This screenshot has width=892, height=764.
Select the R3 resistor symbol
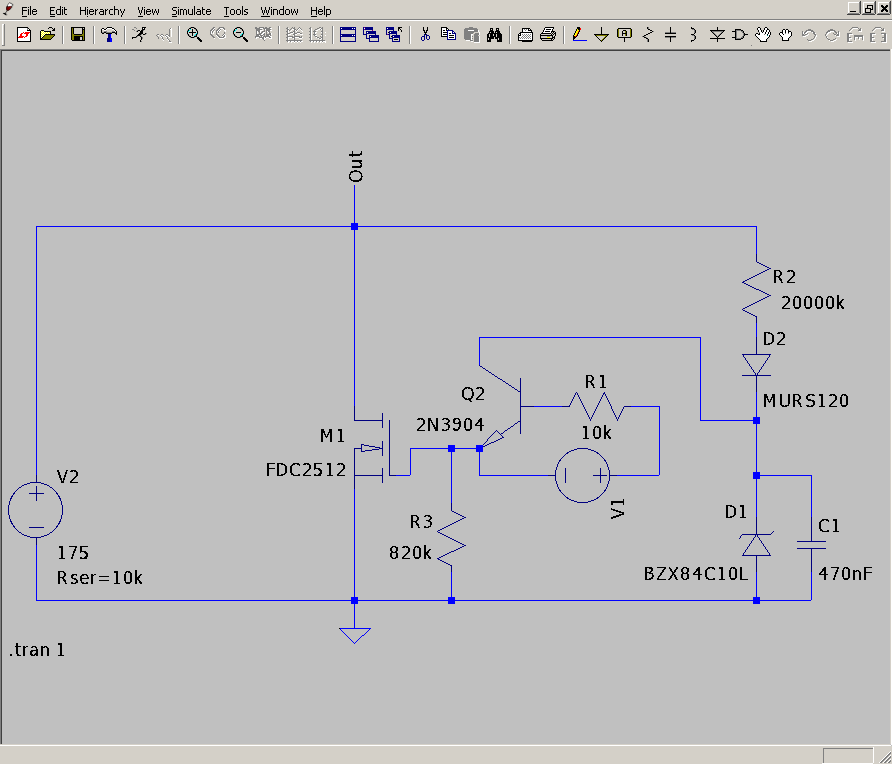pyautogui.click(x=452, y=538)
